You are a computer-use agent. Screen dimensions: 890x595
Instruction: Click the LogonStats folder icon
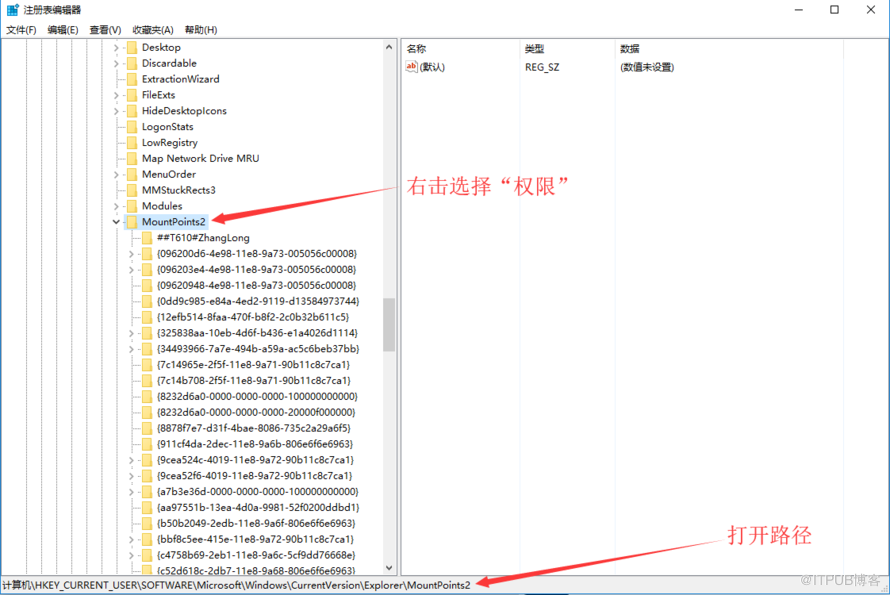pyautogui.click(x=132, y=127)
